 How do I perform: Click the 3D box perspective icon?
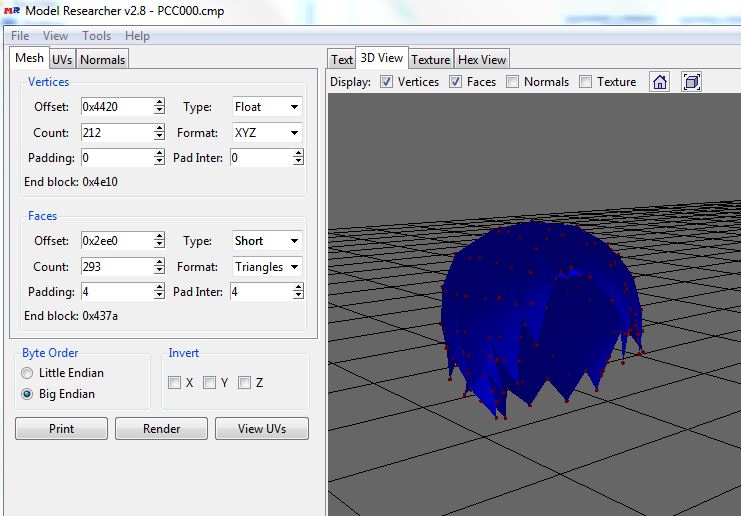pos(691,82)
